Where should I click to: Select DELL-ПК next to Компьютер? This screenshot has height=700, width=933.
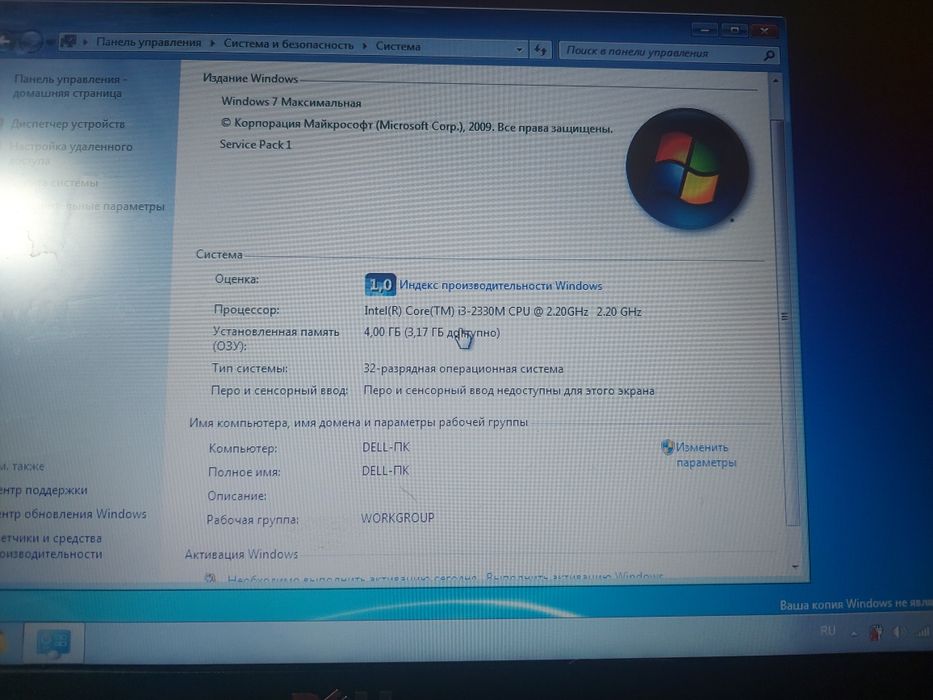pos(386,447)
